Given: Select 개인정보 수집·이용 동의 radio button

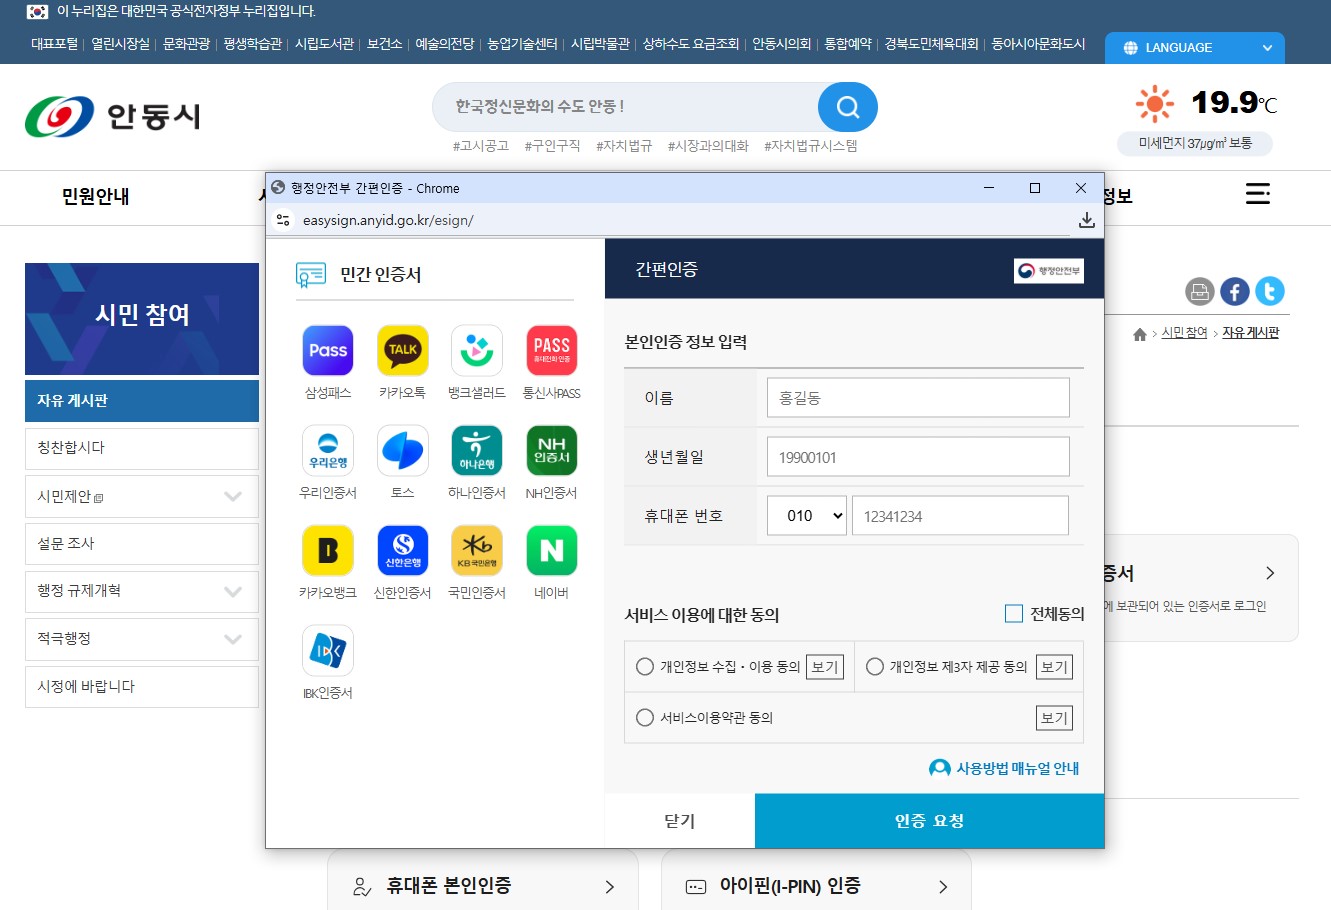Looking at the screenshot, I should [645, 667].
